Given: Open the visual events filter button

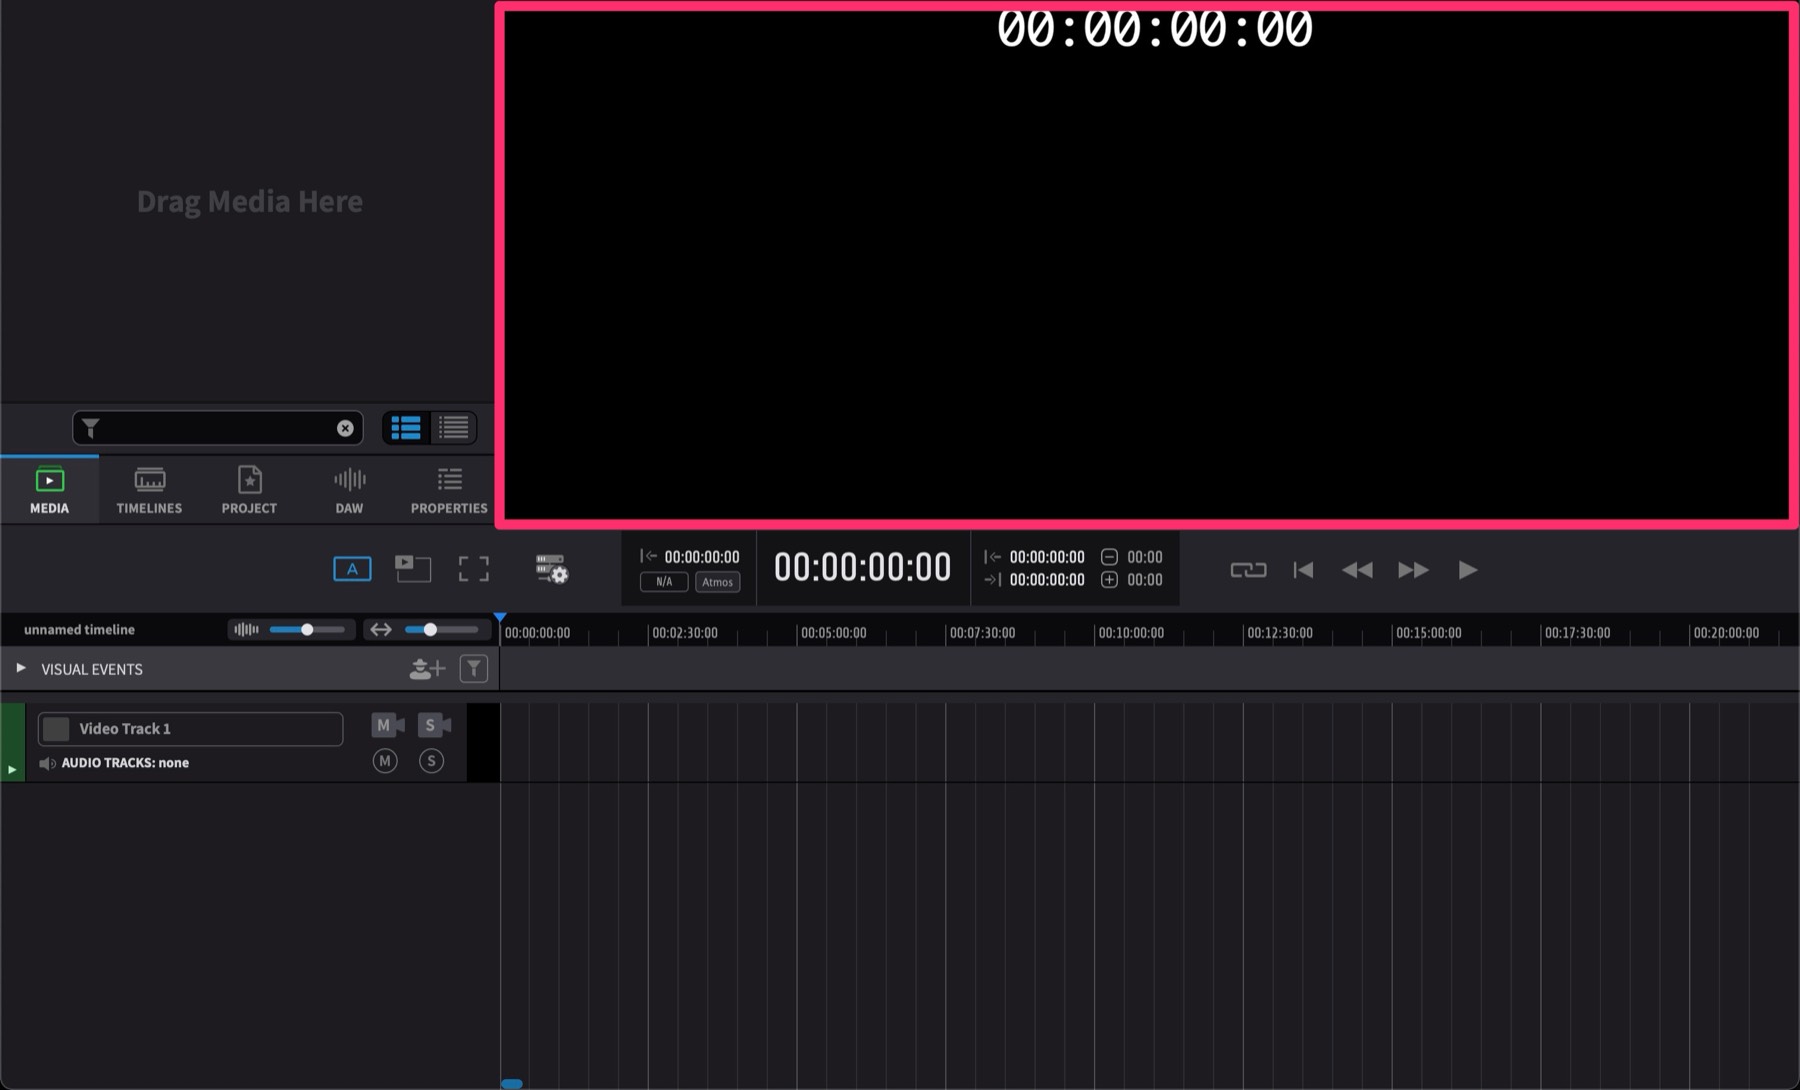Looking at the screenshot, I should point(474,669).
